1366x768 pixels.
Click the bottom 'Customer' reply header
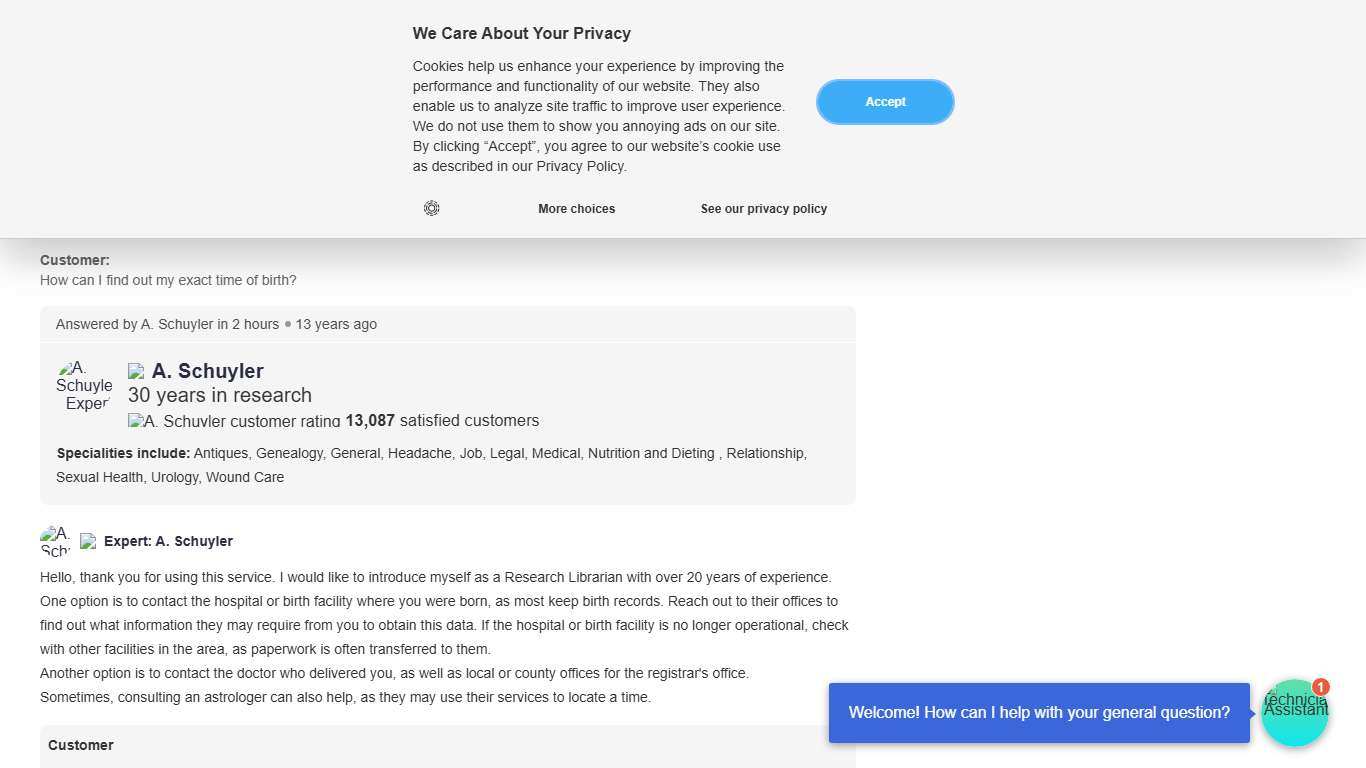tap(81, 745)
